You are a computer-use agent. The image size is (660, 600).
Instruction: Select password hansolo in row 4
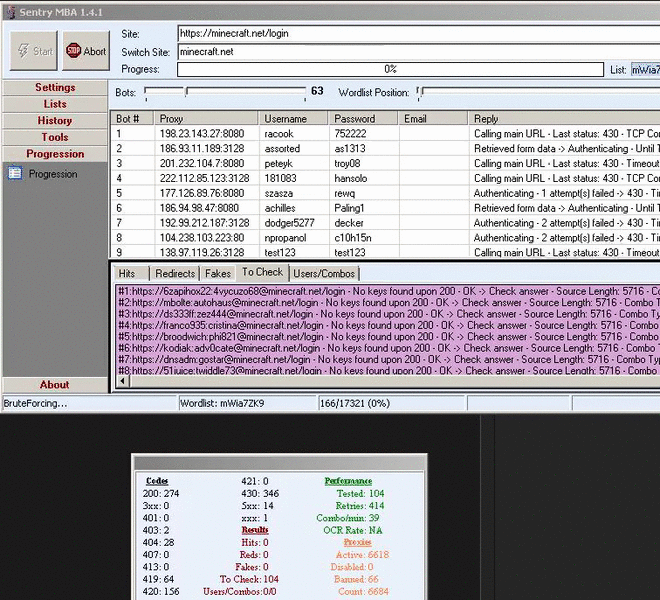click(351, 179)
